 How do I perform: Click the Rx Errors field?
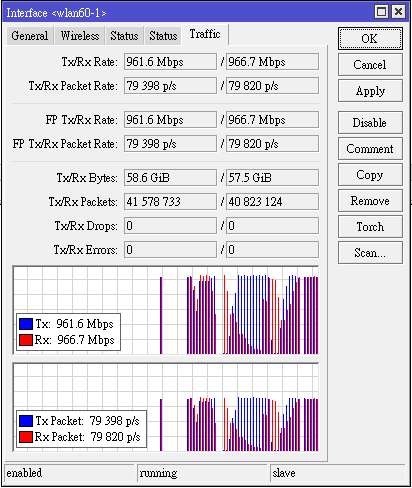coord(272,250)
